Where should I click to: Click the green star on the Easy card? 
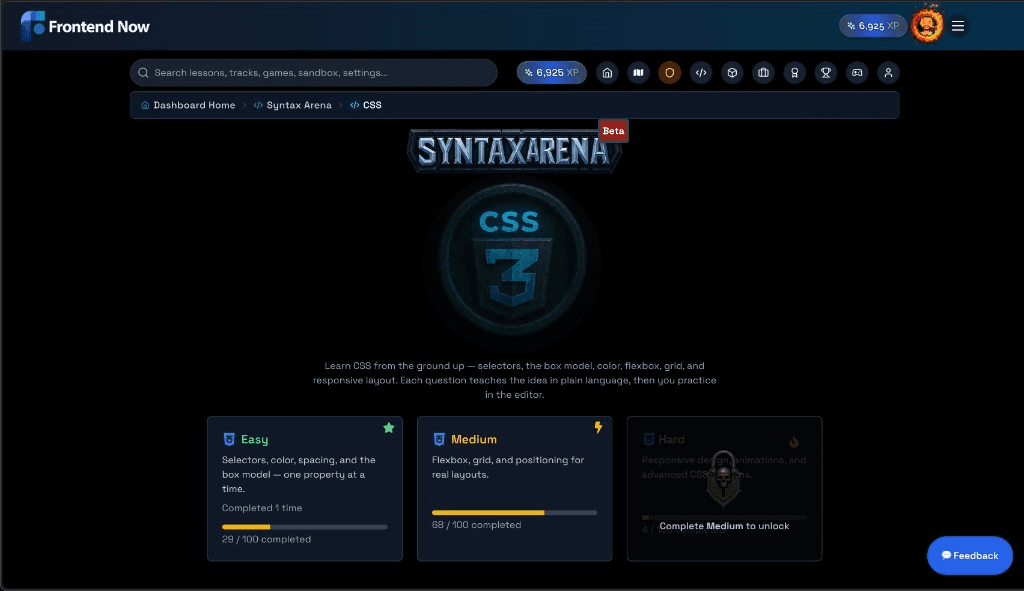click(x=389, y=428)
